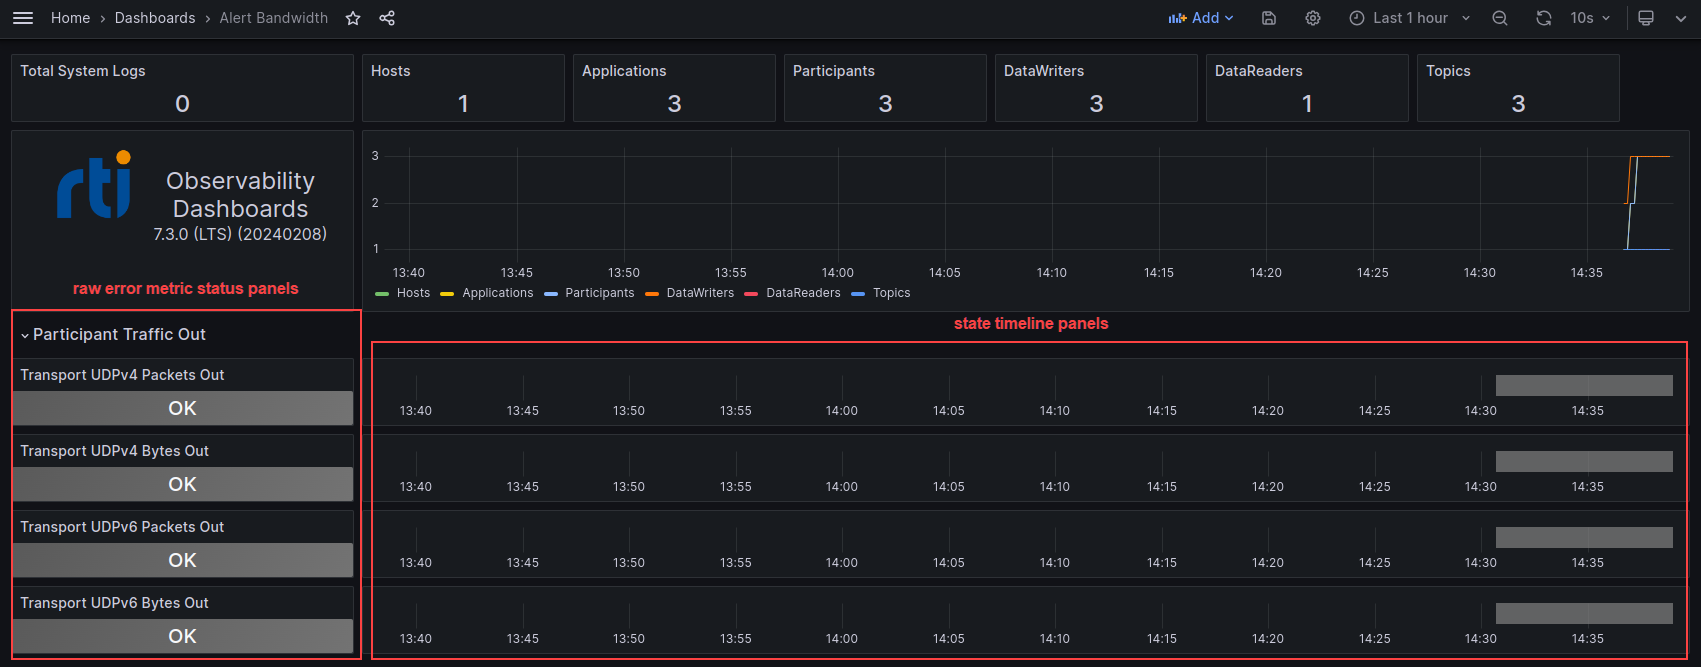Click Topics stat panel title
The height and width of the screenshot is (667, 1701).
pos(1448,71)
